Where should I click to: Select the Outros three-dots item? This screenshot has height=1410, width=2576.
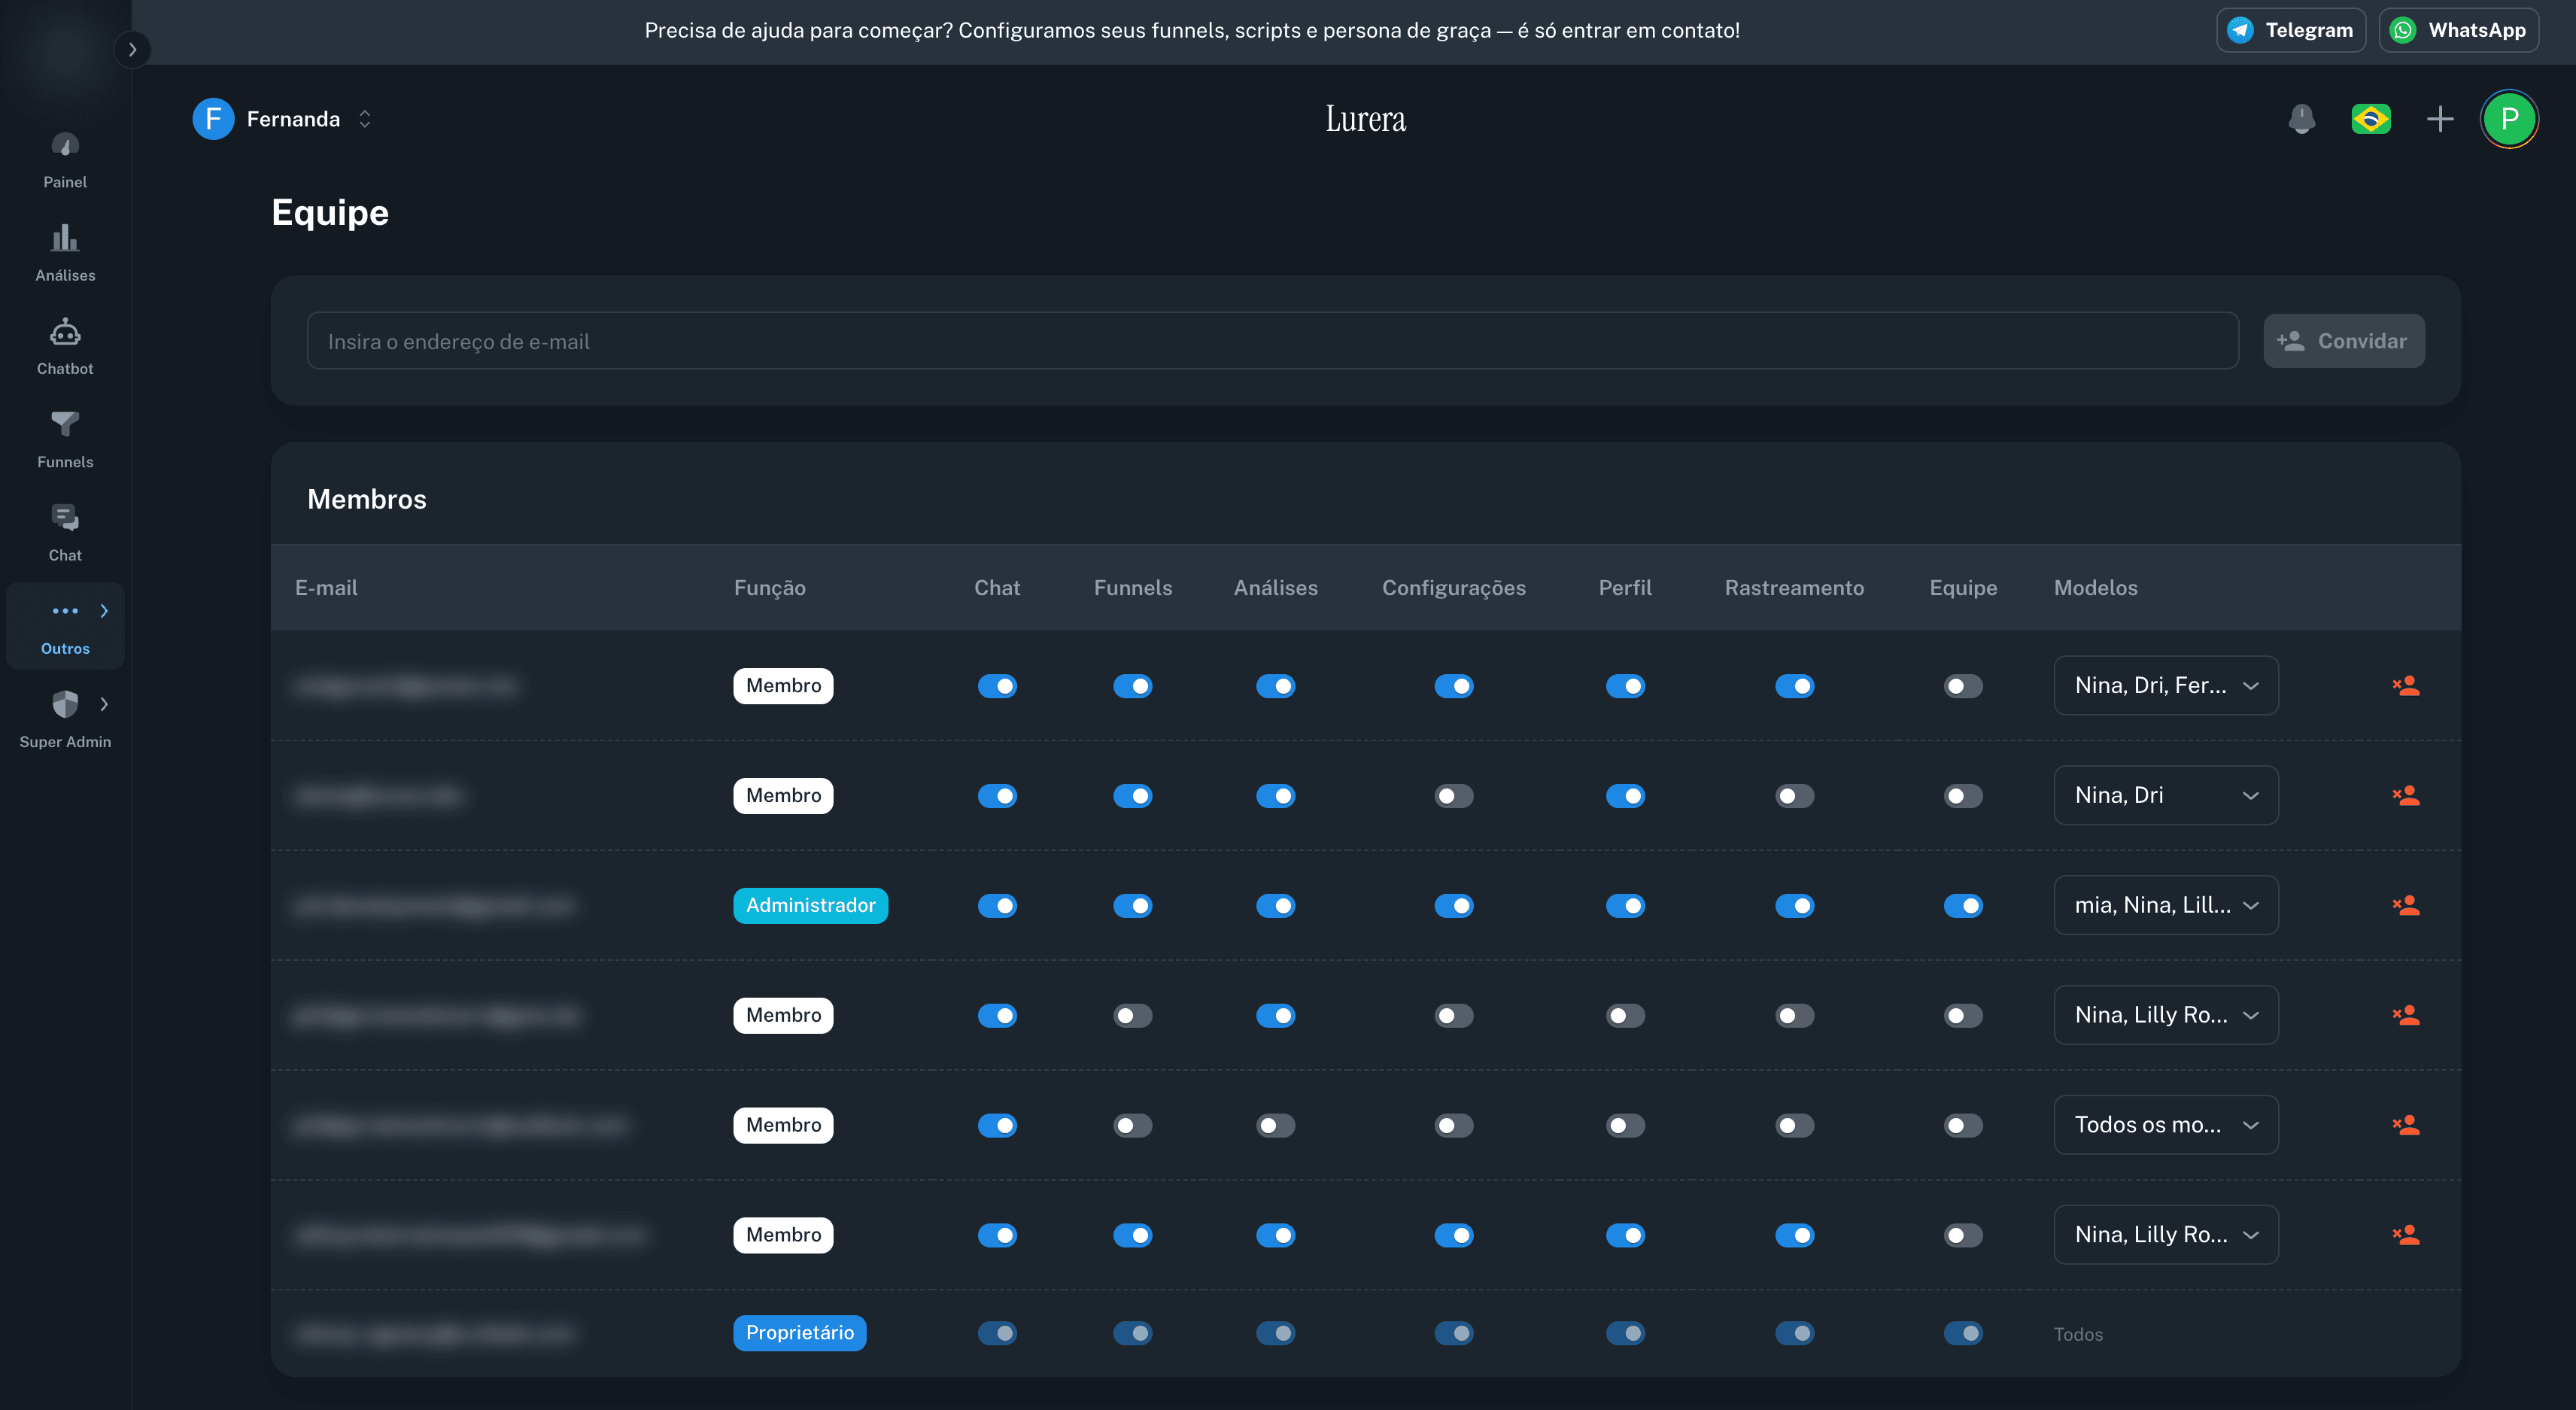65,626
